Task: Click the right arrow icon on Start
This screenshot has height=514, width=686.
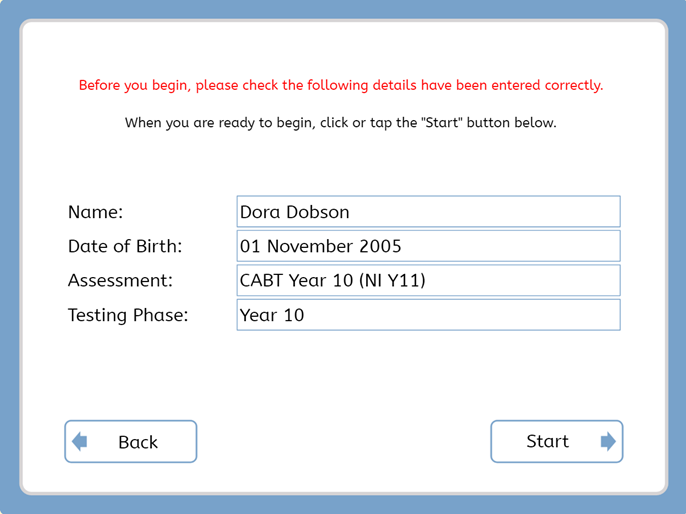Action: 608,442
